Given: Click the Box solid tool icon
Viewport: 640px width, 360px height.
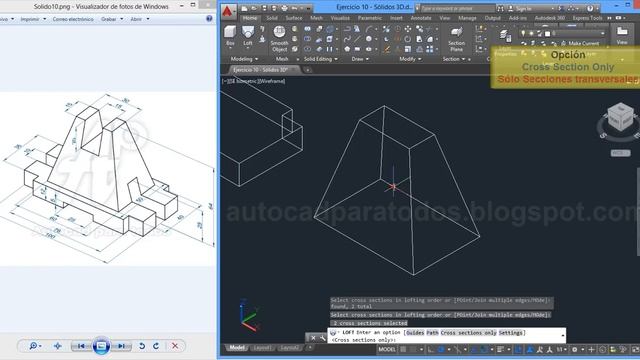Looking at the screenshot, I should click(230, 32).
